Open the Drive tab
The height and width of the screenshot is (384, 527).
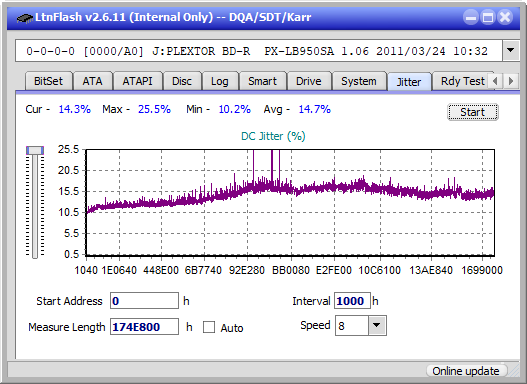[309, 81]
